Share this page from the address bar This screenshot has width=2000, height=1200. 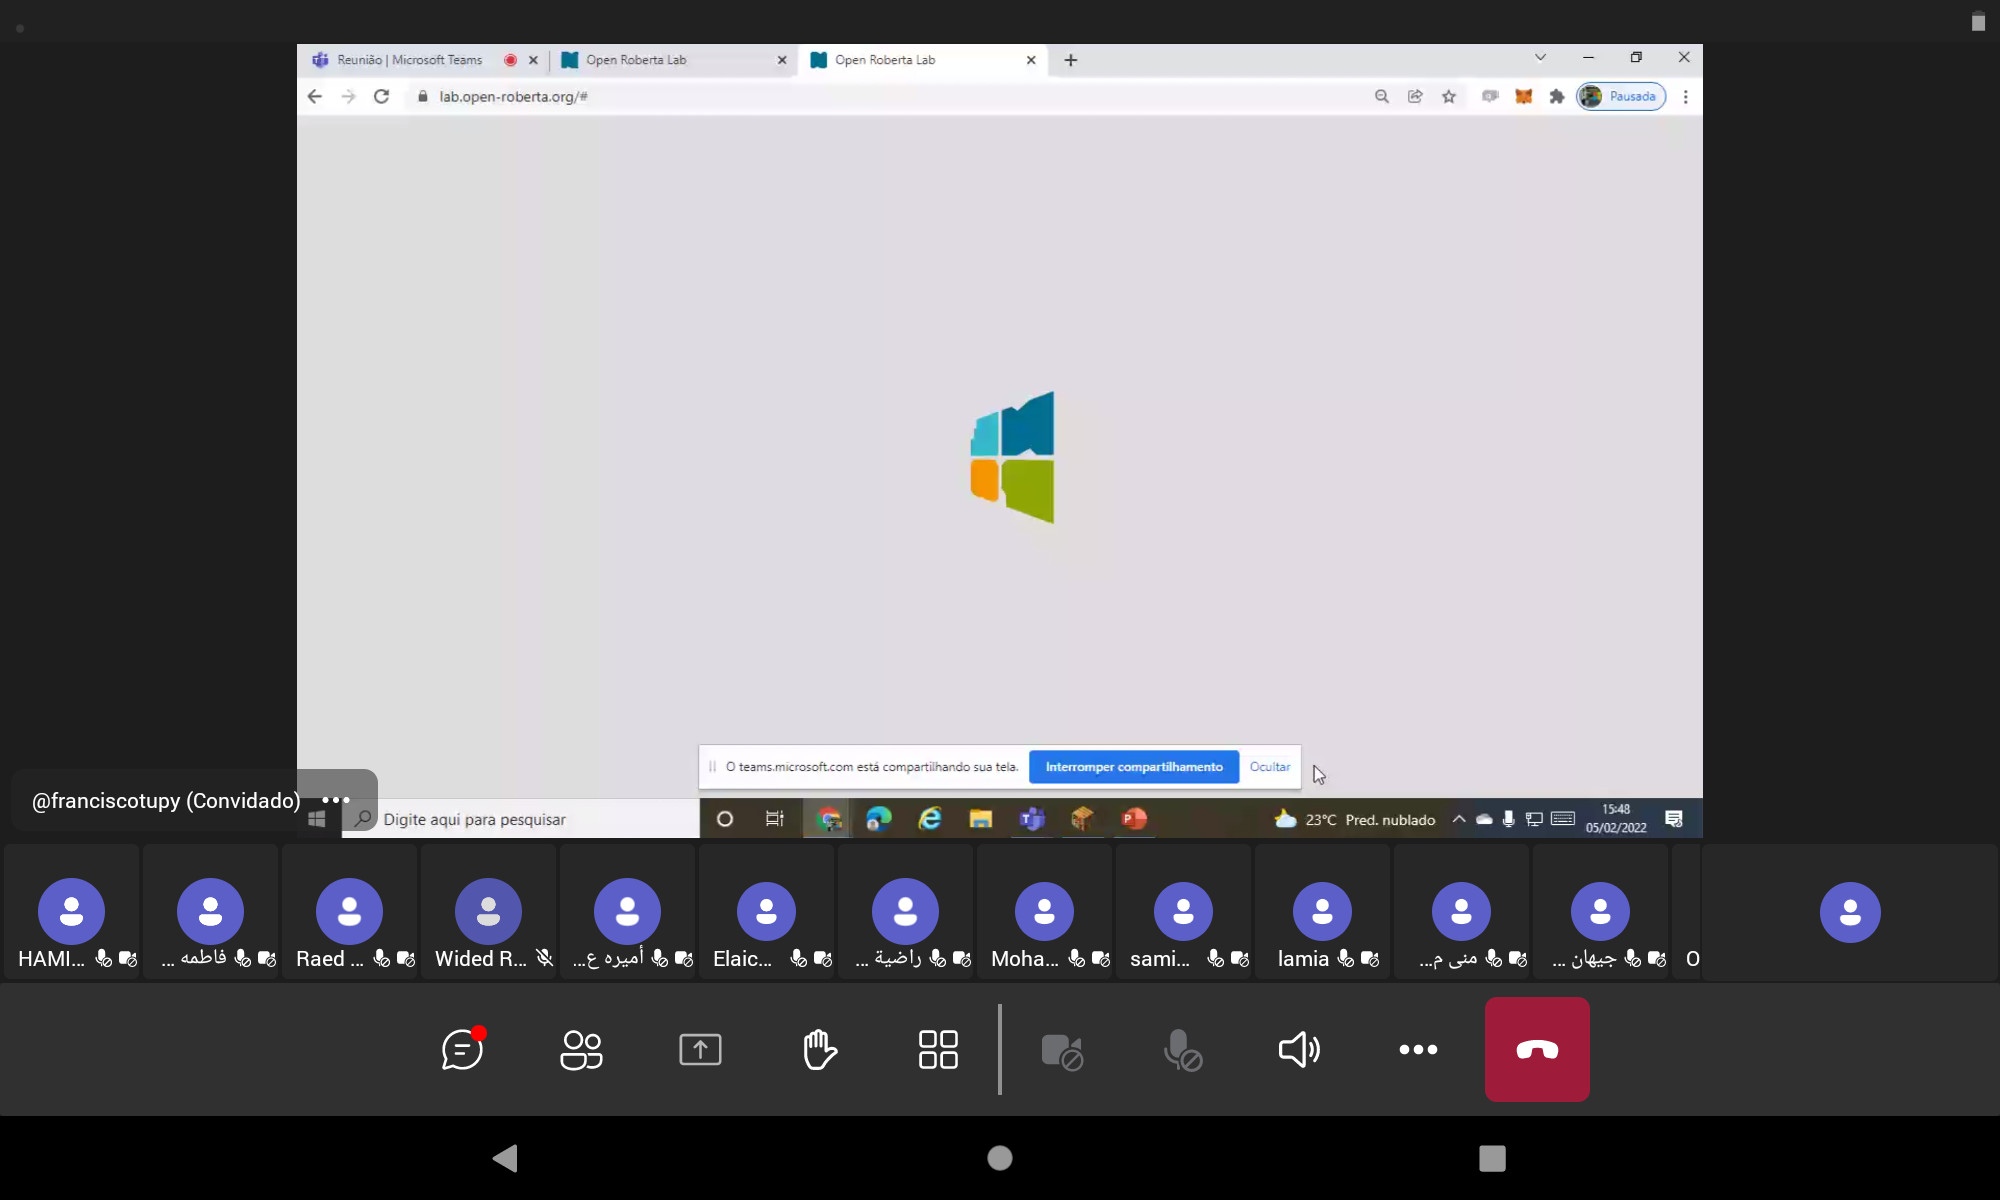[x=1415, y=96]
